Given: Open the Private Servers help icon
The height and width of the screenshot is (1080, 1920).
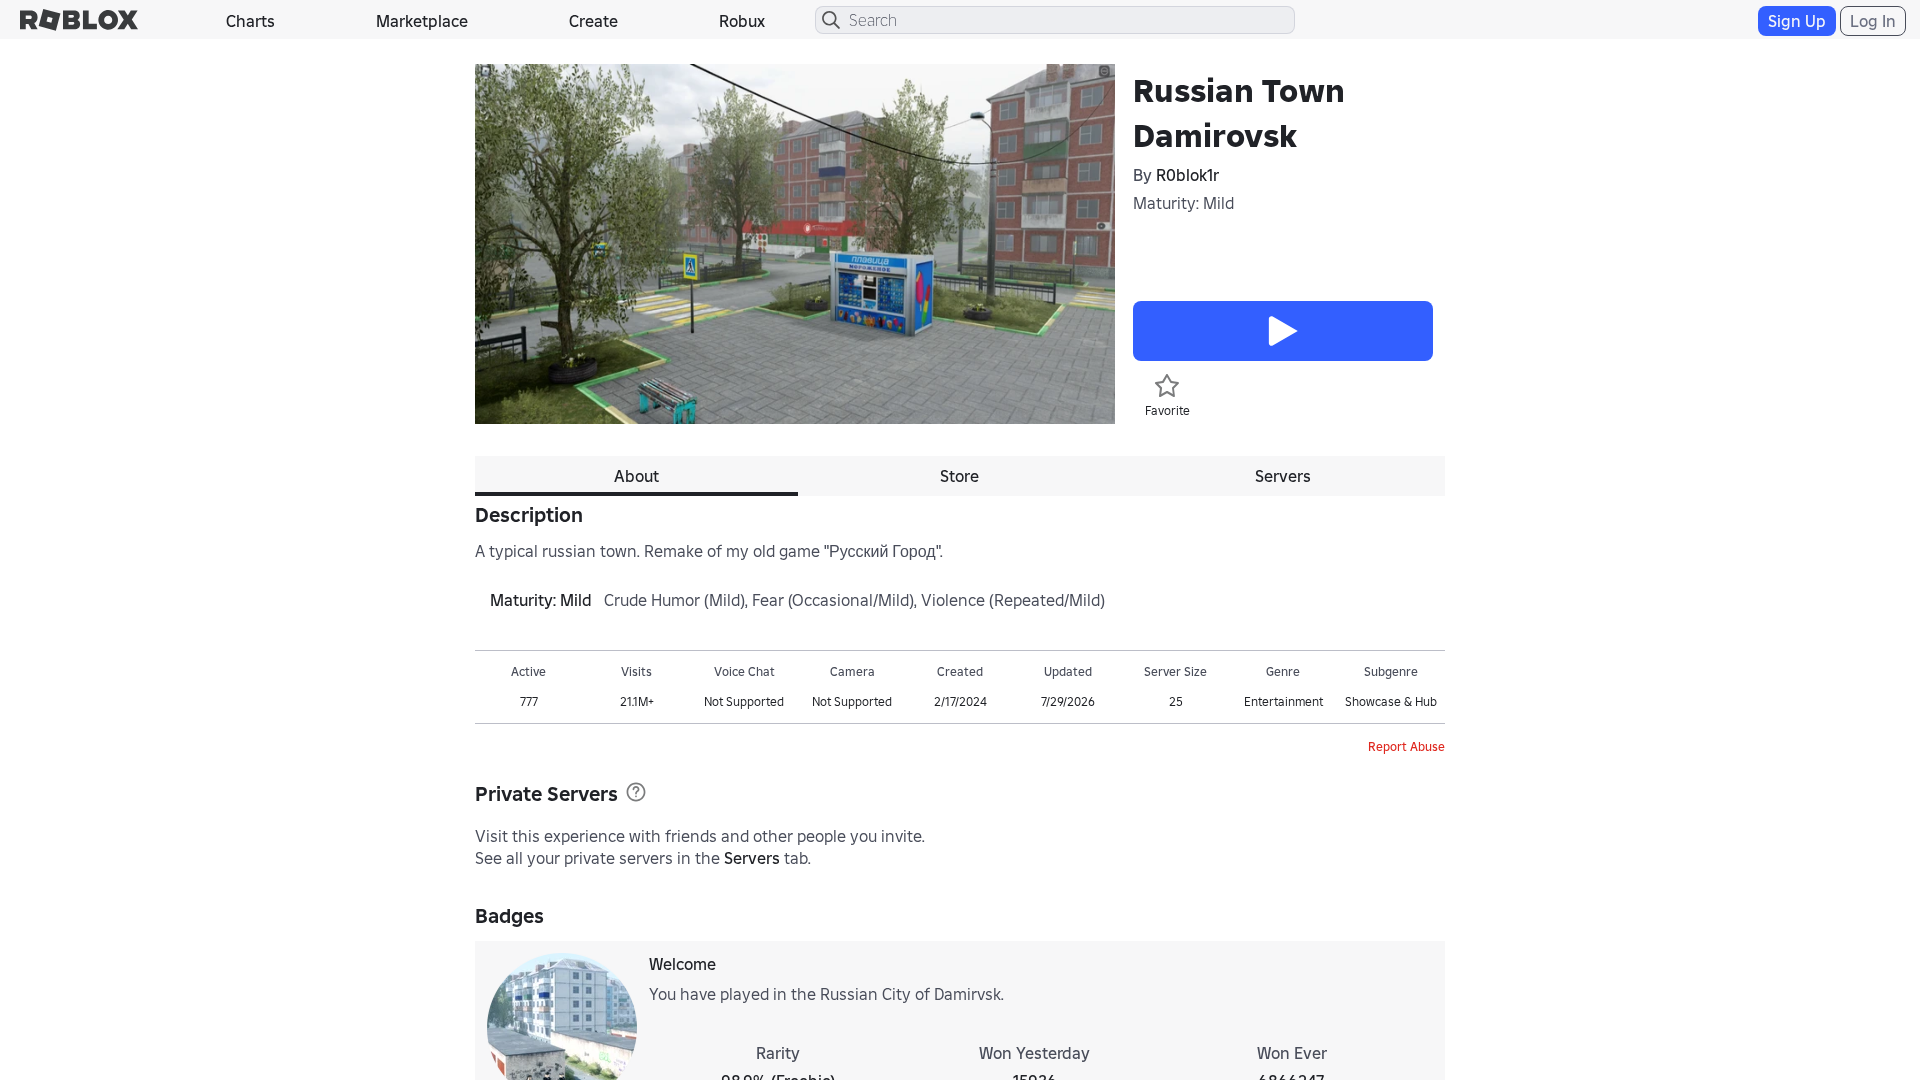Looking at the screenshot, I should pos(636,792).
